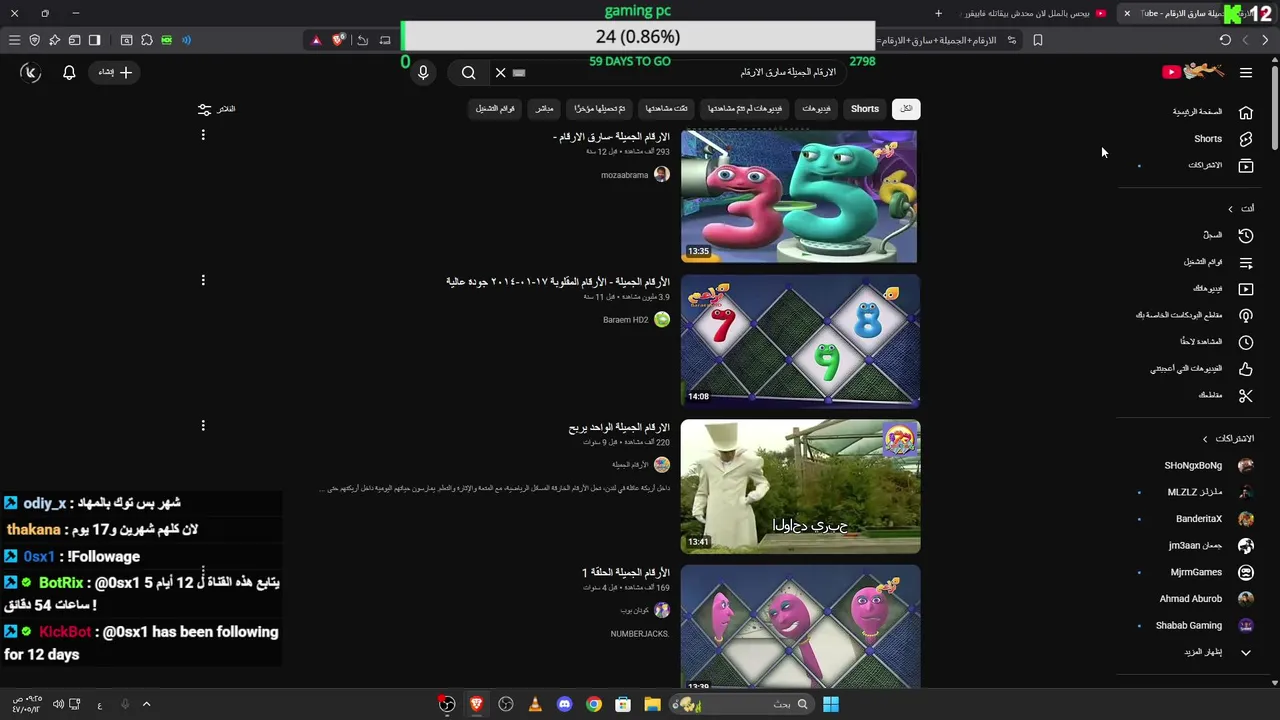Open the YouTube hamburger guide menu
The image size is (1280, 720).
[1246, 73]
